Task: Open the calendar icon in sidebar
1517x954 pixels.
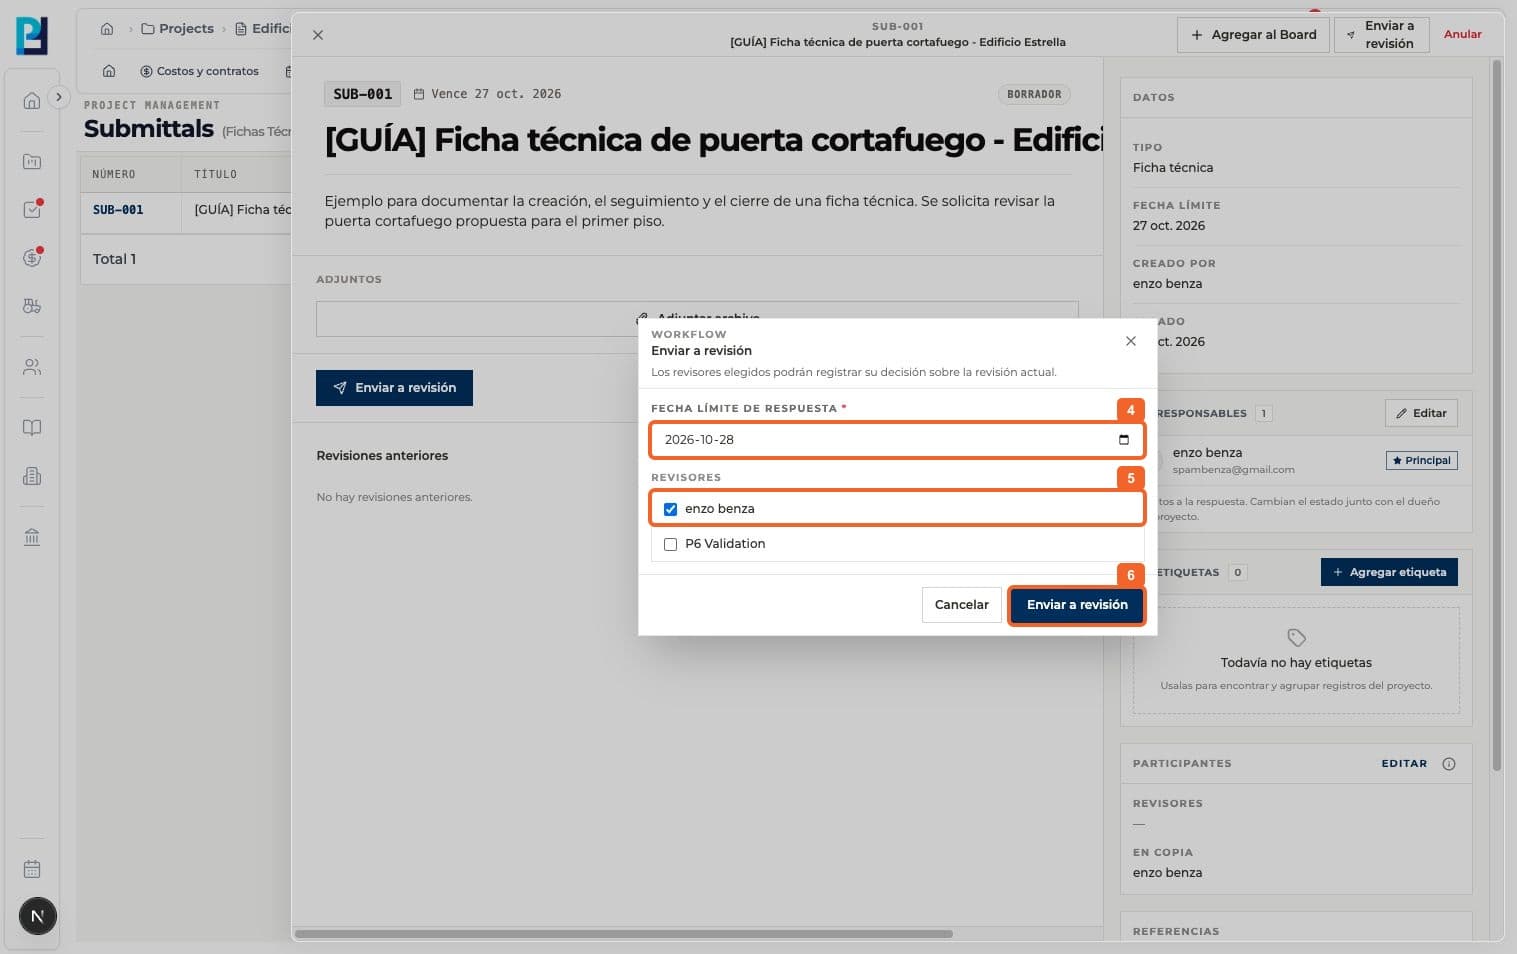Action: [32, 869]
